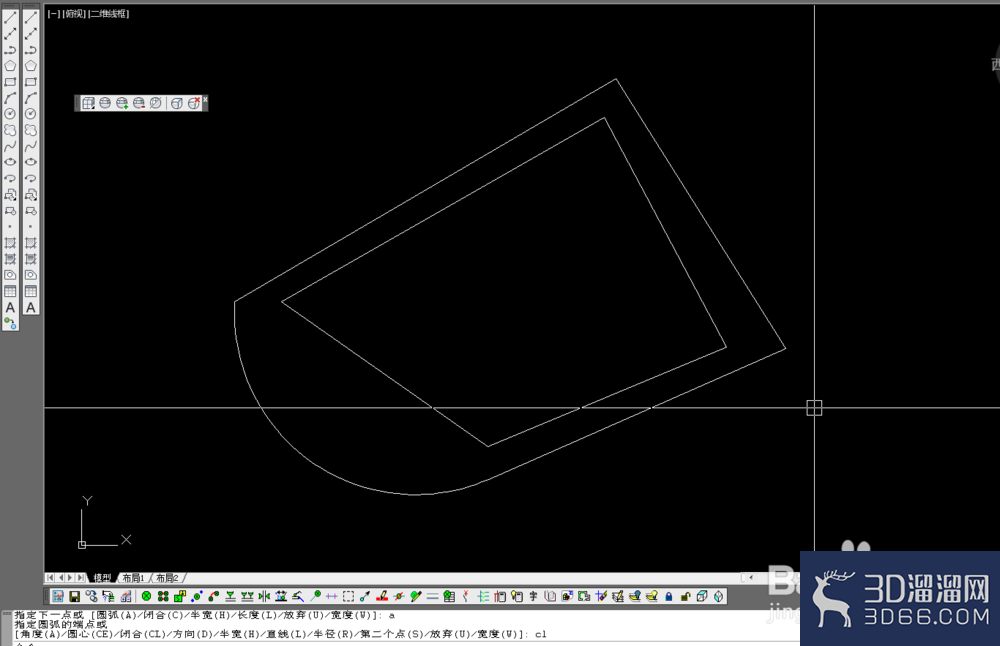Click the gem-shaped icon at the bottom toolbar's end

click(719, 596)
